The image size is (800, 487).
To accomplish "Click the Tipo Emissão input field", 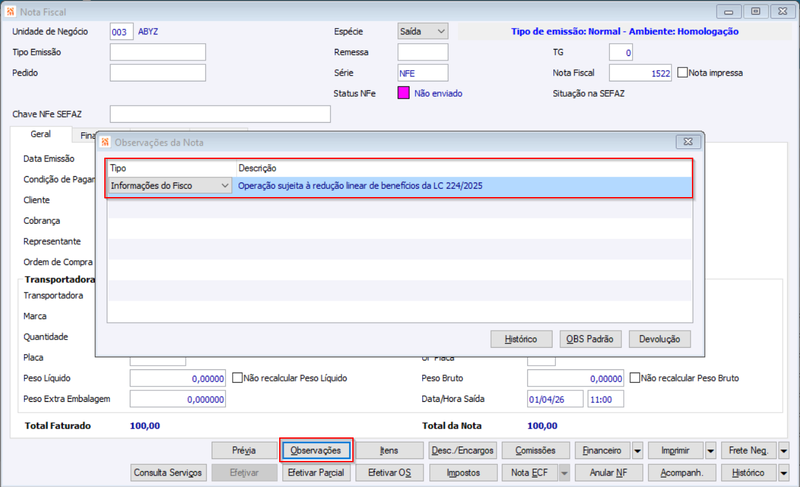I will pos(158,52).
